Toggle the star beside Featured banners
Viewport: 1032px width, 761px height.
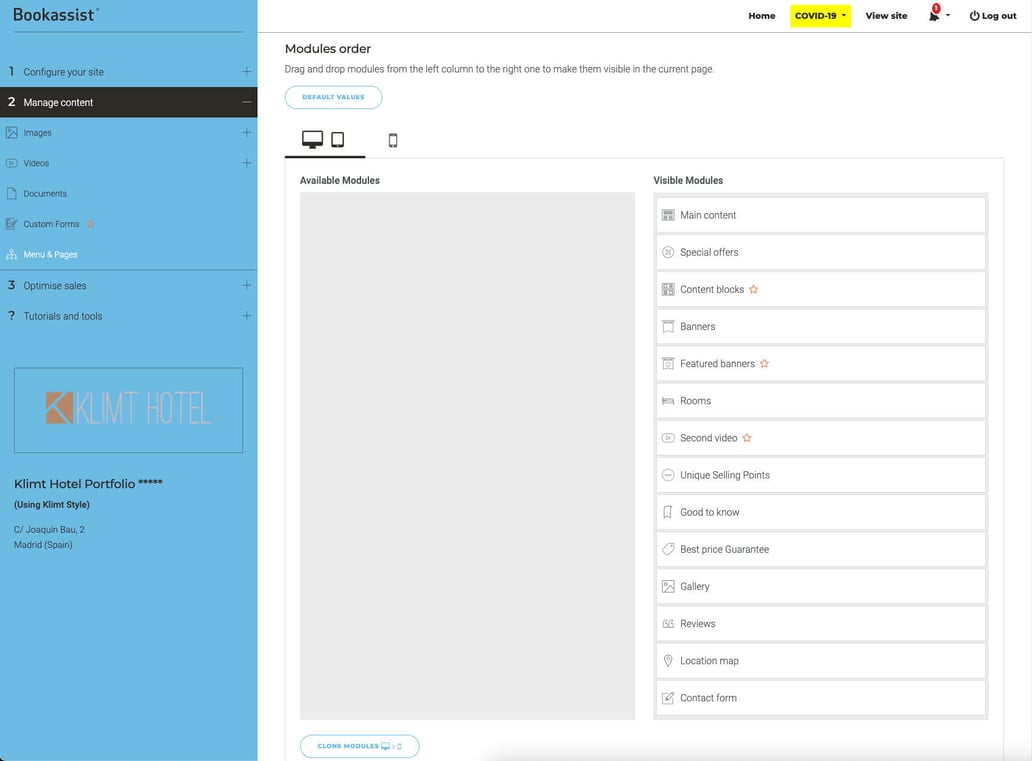tap(764, 363)
